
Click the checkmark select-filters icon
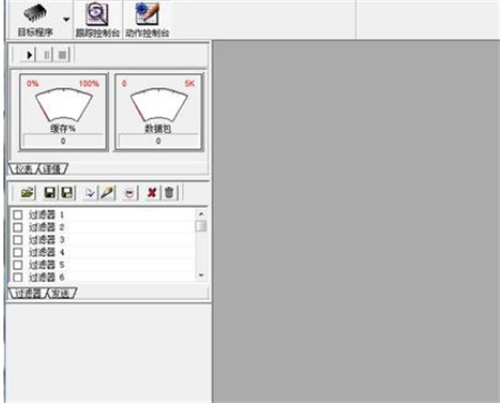click(90, 193)
